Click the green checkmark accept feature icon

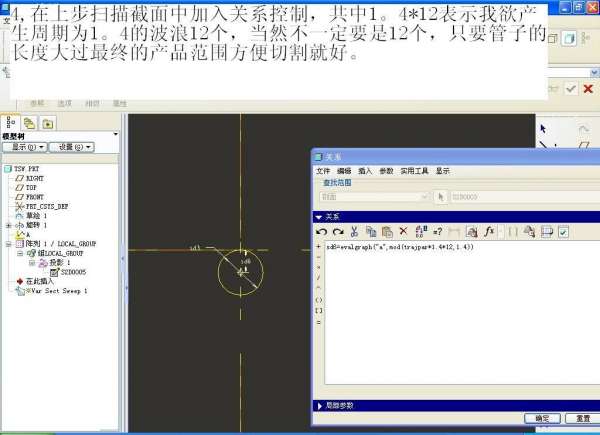click(571, 89)
